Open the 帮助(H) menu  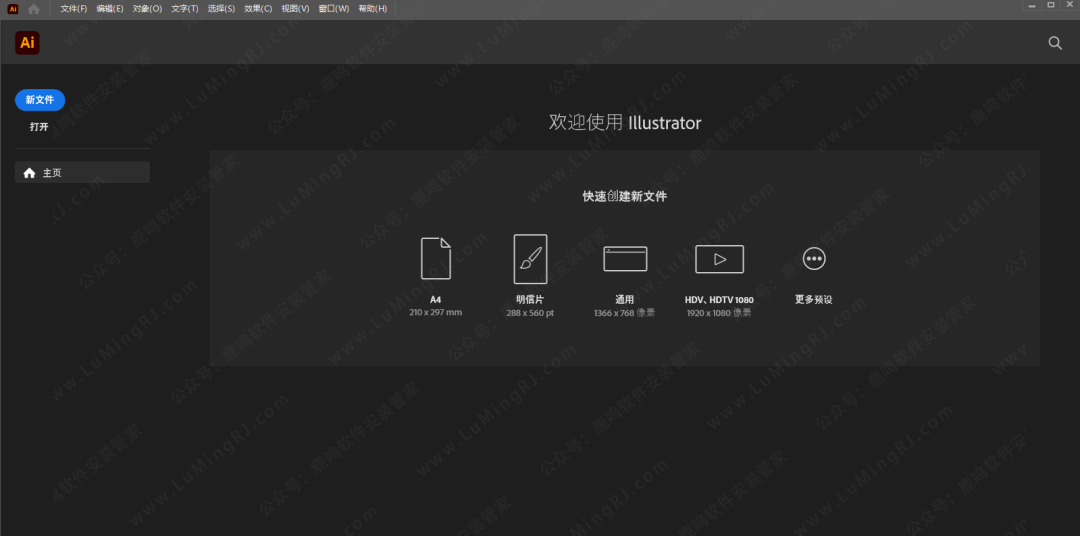373,9
